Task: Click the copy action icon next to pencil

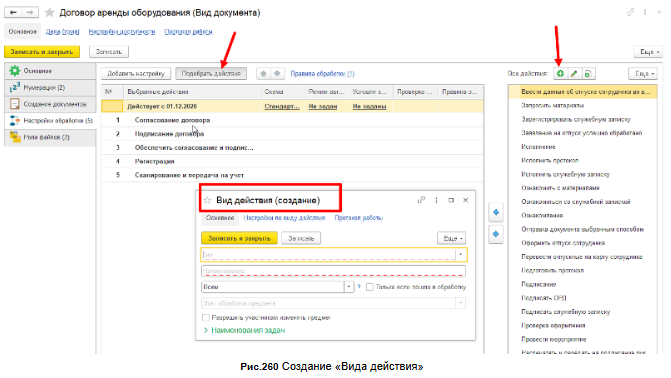Action: pyautogui.click(x=588, y=74)
